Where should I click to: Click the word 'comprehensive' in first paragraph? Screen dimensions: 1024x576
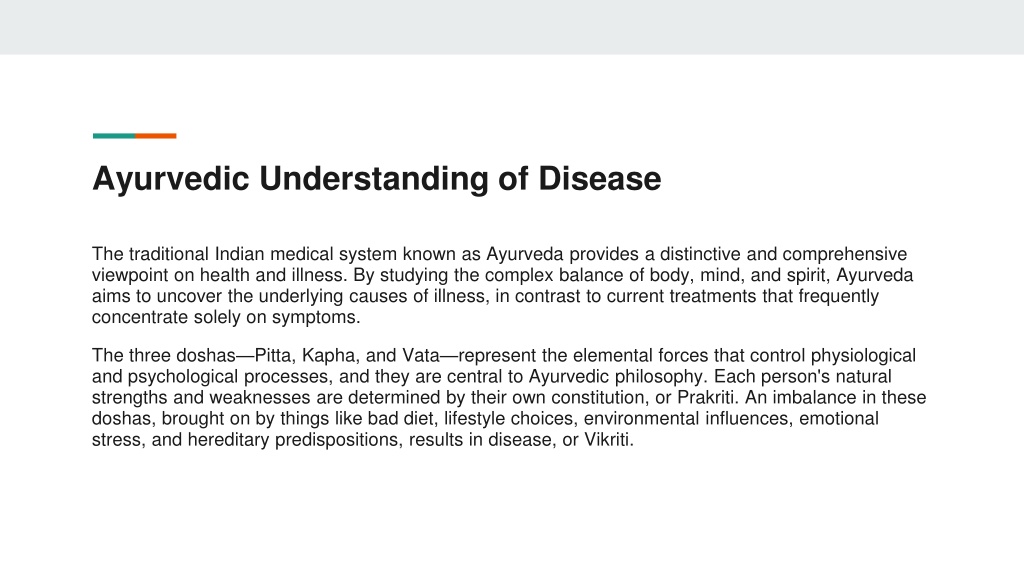click(x=844, y=255)
